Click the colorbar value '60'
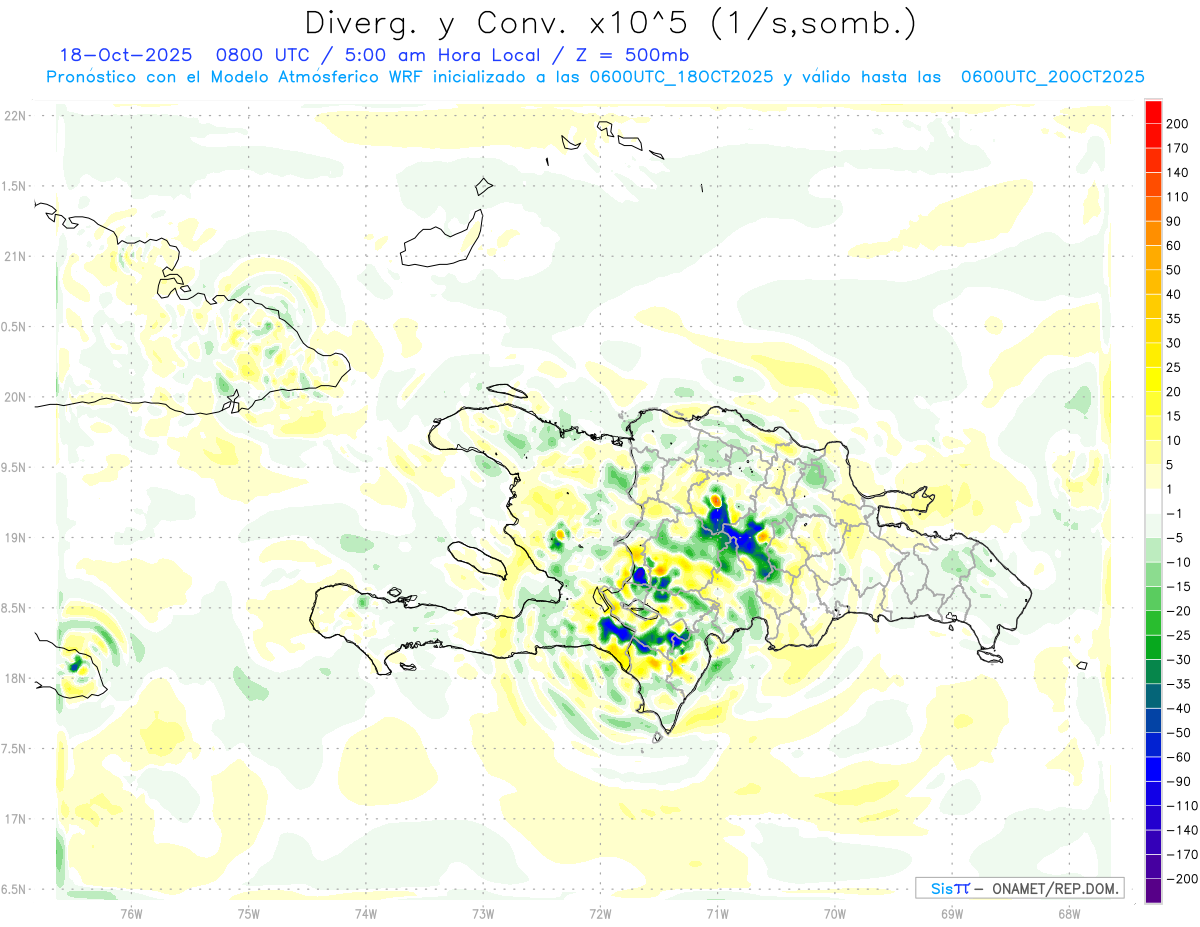The image size is (1200, 927). (x=1174, y=246)
